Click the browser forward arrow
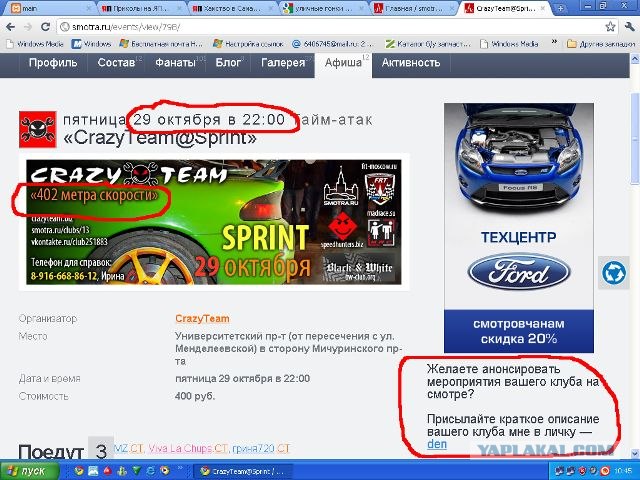The image size is (640, 480). [x=28, y=27]
